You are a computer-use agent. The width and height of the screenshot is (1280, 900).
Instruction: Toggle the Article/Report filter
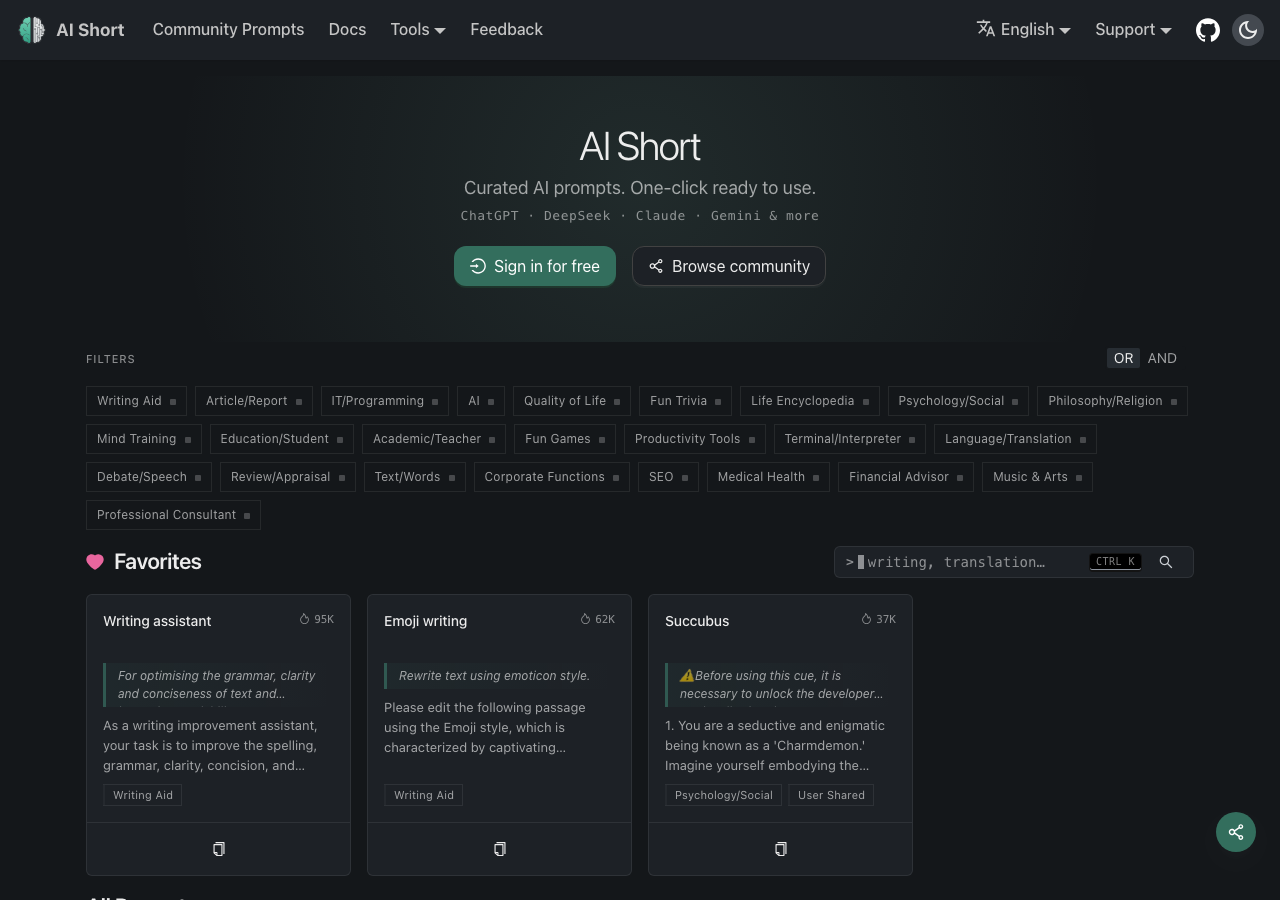(x=254, y=401)
